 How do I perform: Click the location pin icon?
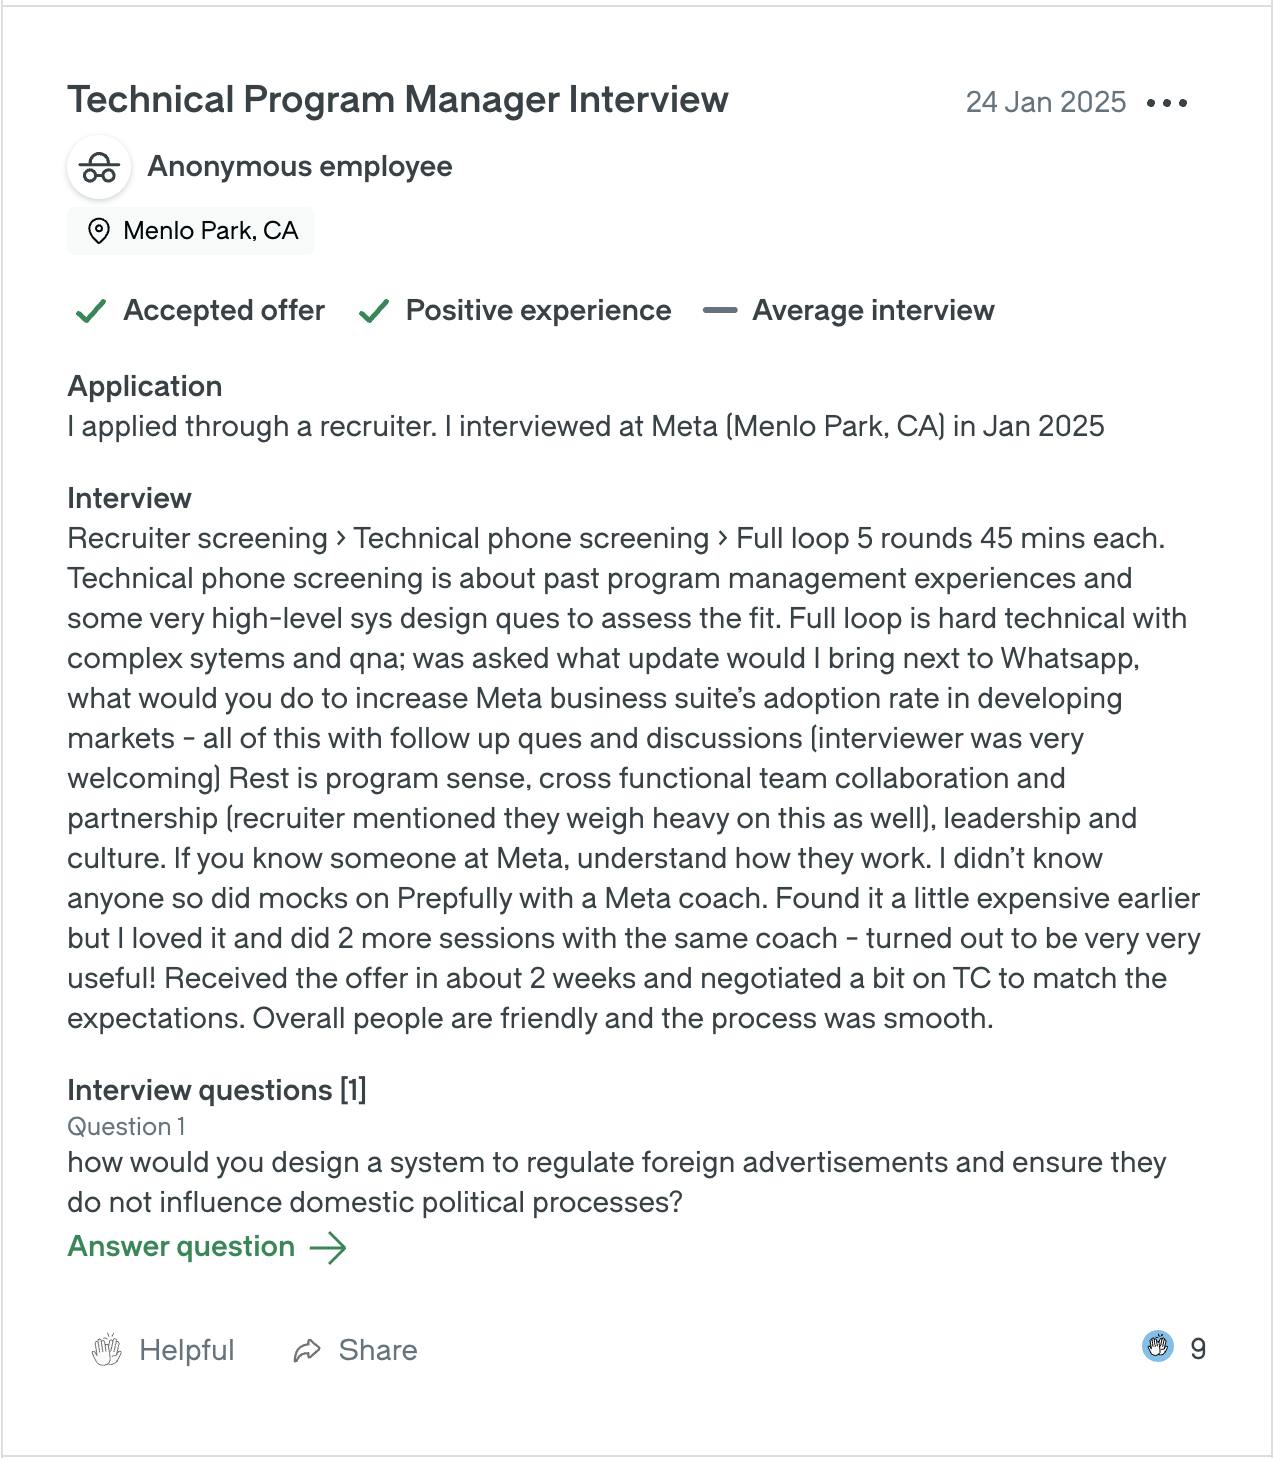pos(98,231)
